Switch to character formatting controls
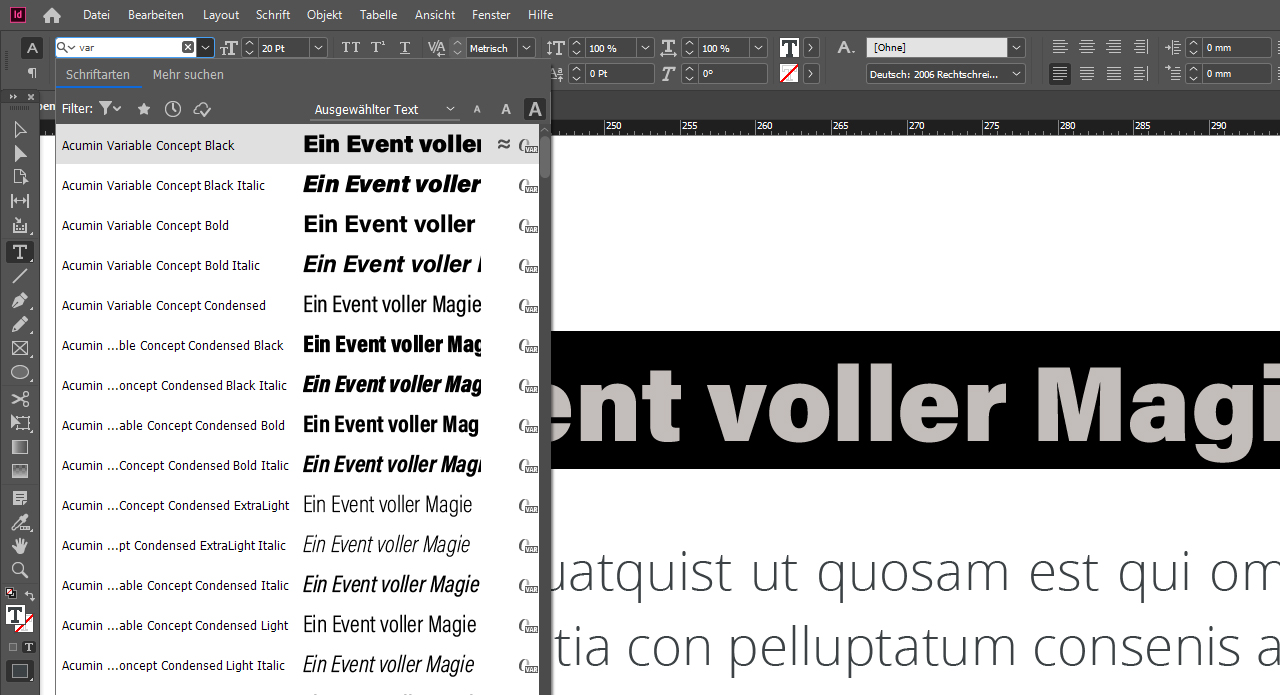The image size is (1280, 695). coord(32,48)
